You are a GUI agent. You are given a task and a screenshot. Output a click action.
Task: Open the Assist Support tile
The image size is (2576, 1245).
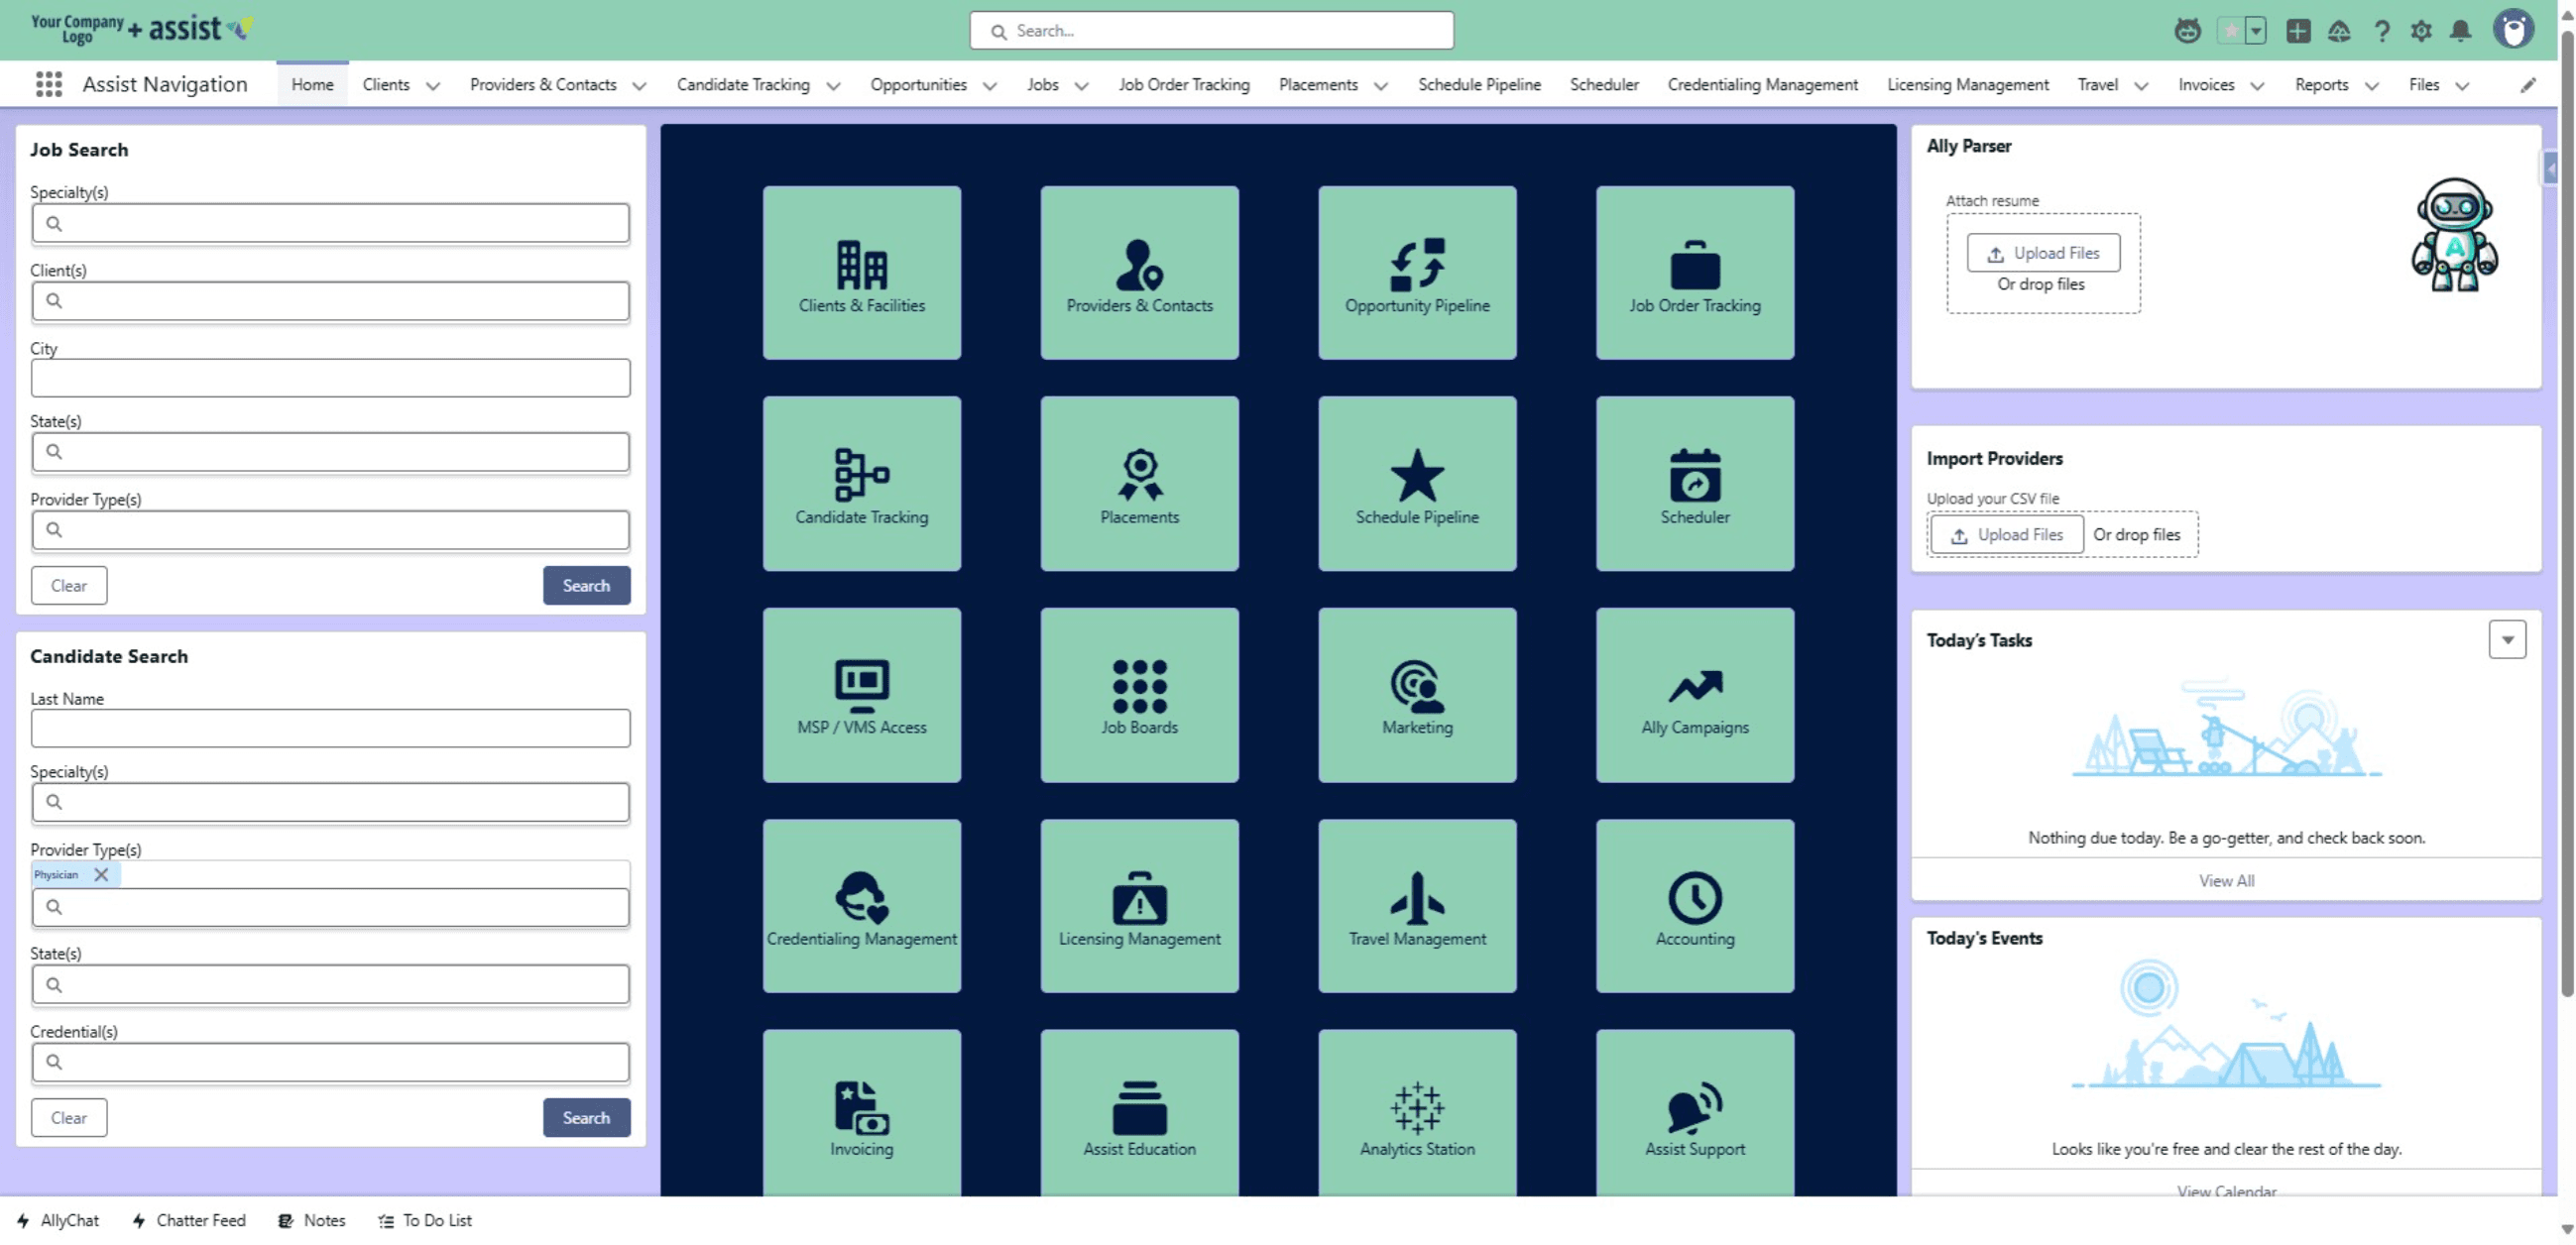[x=1695, y=1113]
